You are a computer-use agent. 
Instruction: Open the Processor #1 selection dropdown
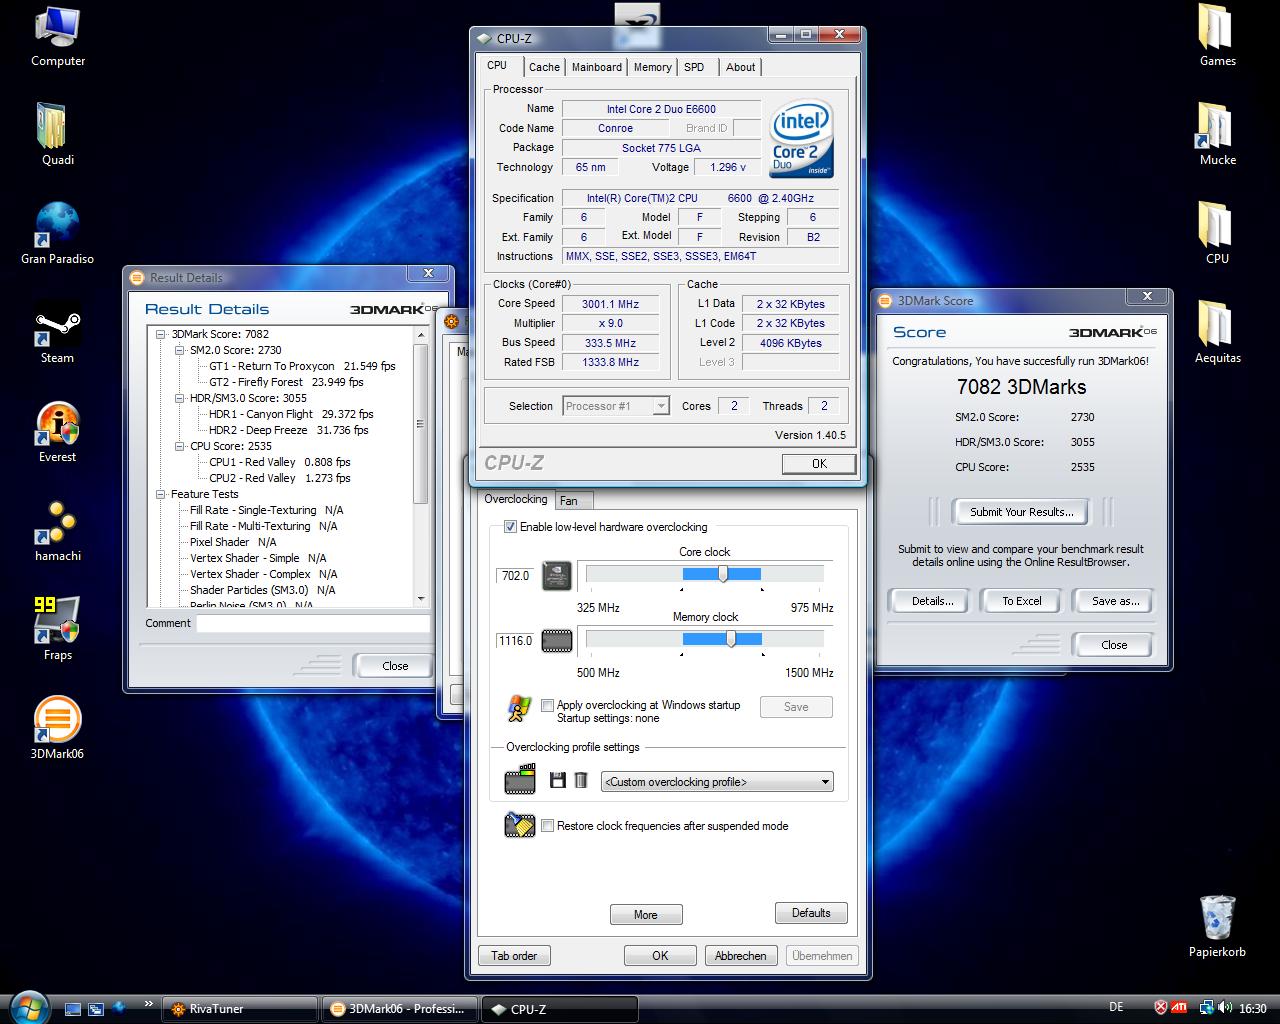click(x=616, y=406)
